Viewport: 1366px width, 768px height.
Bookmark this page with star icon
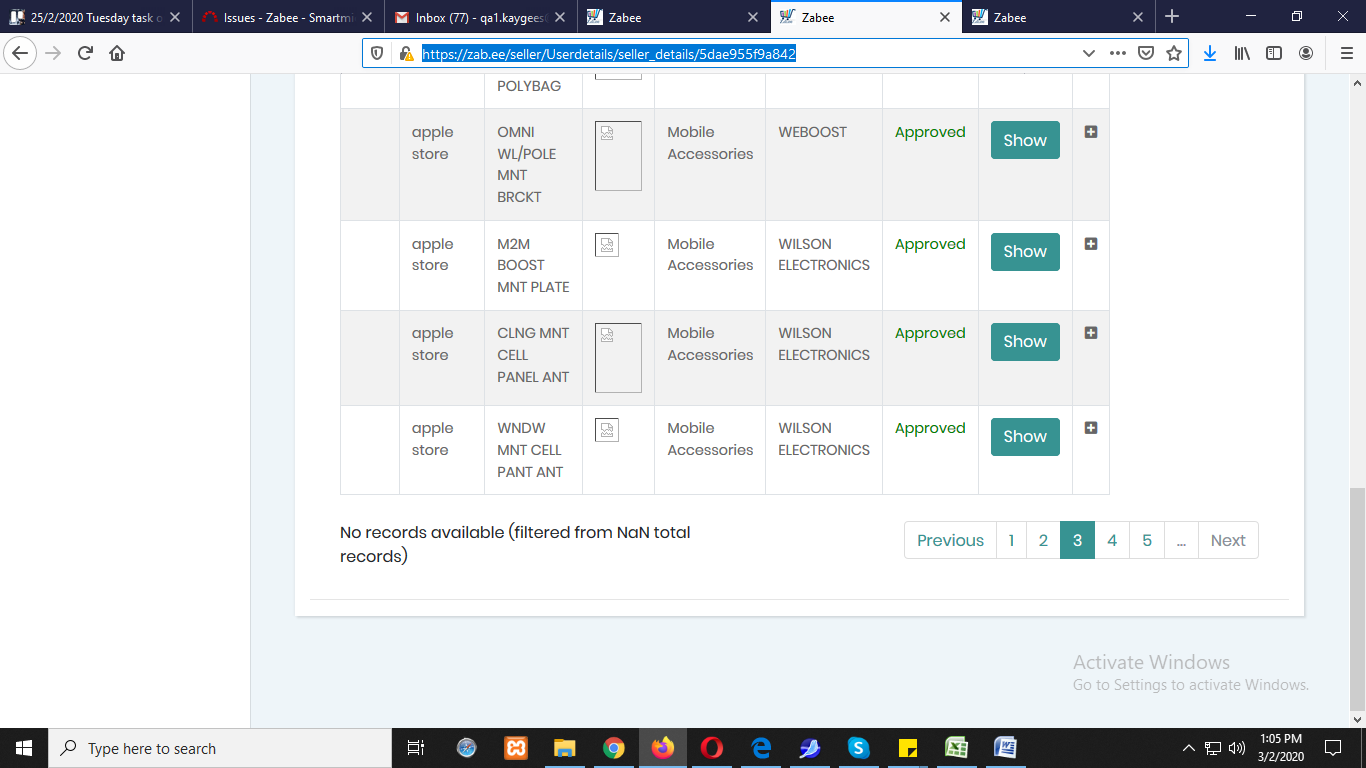[x=1174, y=54]
